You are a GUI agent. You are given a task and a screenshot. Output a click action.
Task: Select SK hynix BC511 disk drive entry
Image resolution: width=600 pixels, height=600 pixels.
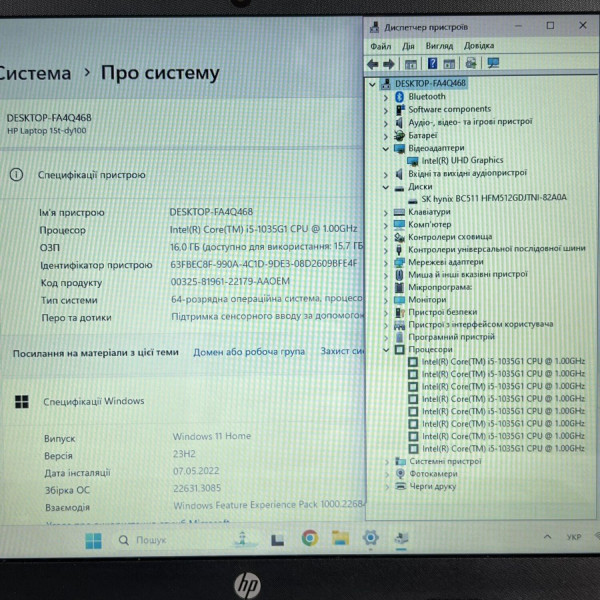pyautogui.click(x=494, y=198)
